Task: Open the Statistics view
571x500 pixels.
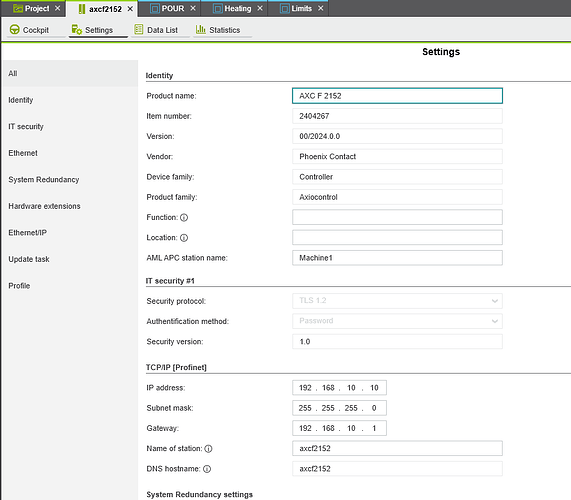Action: click(x=224, y=30)
